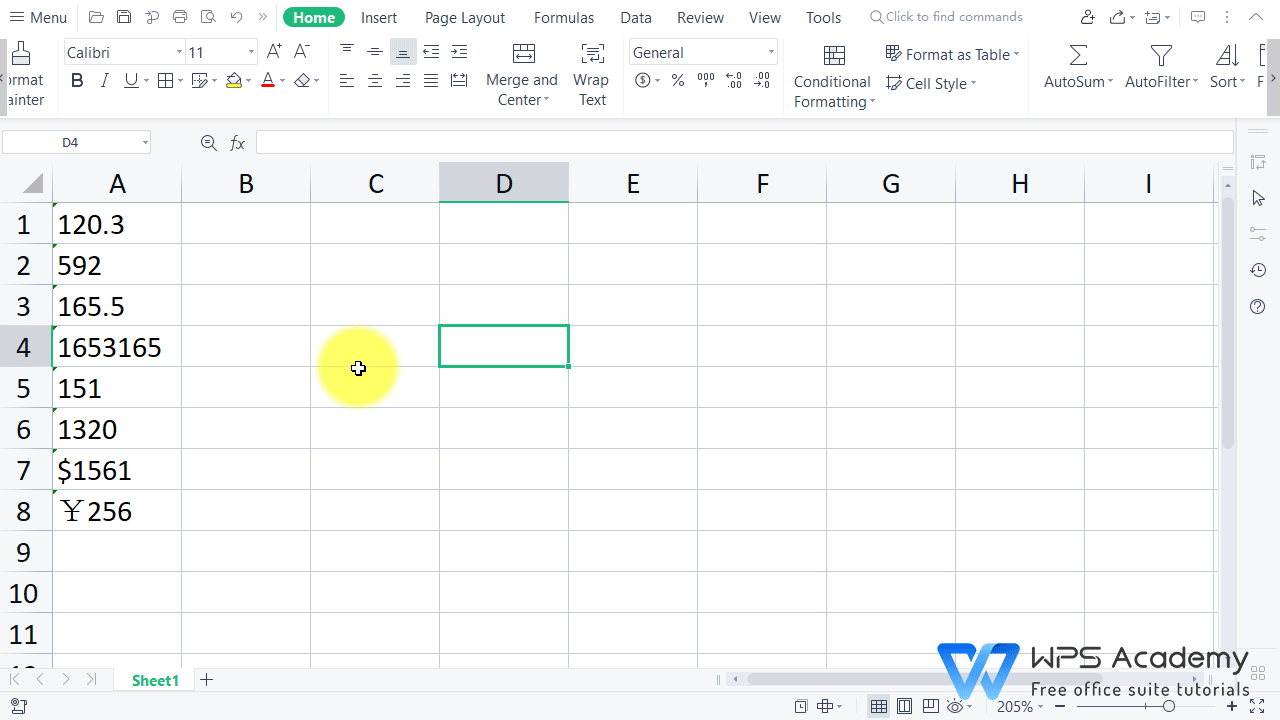Click the Sort button
The width and height of the screenshot is (1280, 720).
1227,66
